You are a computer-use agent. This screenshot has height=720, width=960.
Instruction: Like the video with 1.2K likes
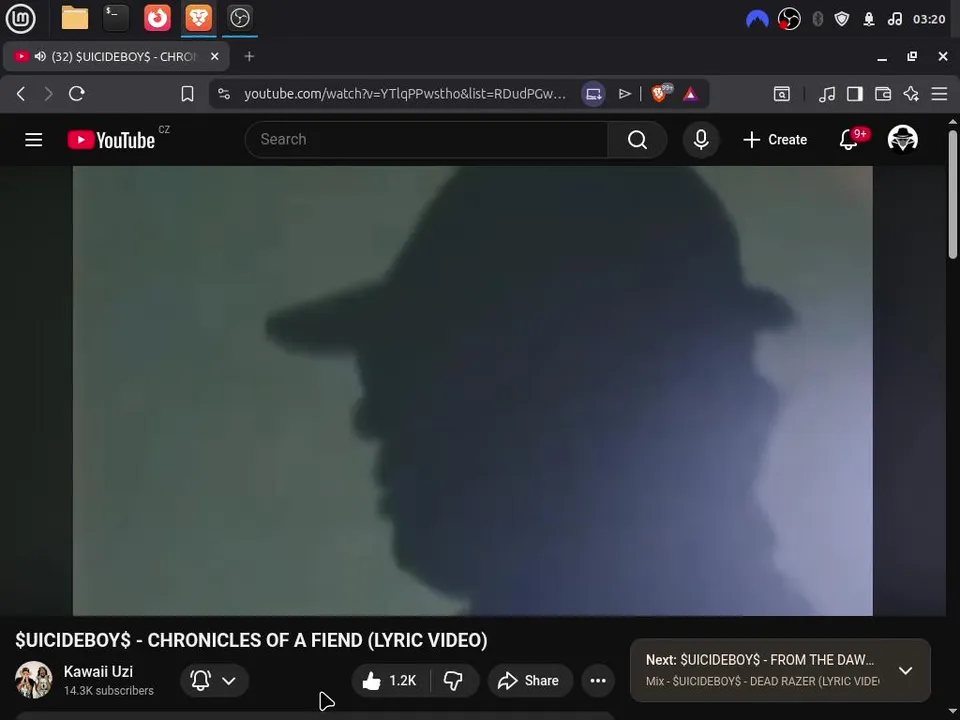[390, 680]
